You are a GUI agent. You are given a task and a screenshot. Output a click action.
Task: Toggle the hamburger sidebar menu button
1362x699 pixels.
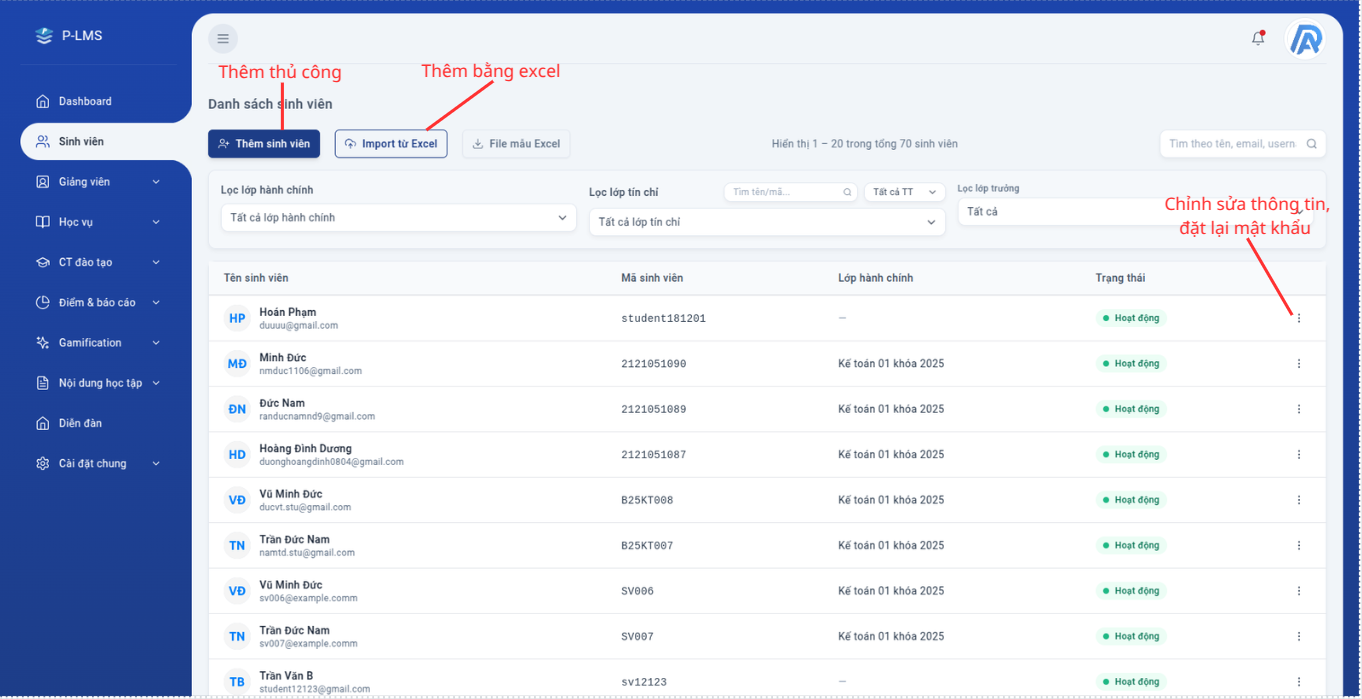[x=223, y=39]
